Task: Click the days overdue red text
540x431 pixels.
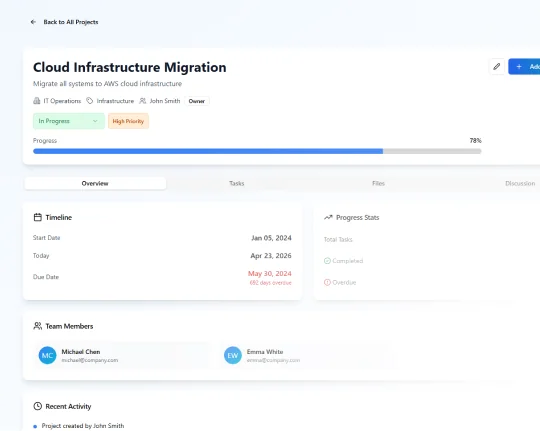Action: (x=271, y=283)
